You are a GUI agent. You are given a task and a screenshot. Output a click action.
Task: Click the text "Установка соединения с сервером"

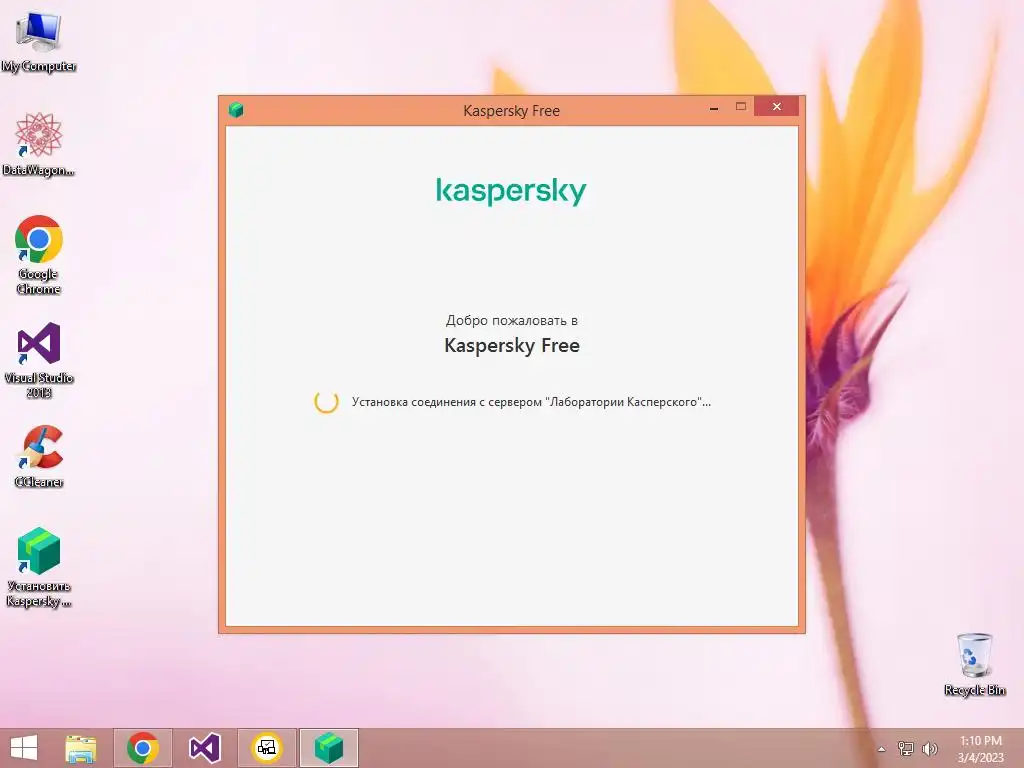[447, 402]
